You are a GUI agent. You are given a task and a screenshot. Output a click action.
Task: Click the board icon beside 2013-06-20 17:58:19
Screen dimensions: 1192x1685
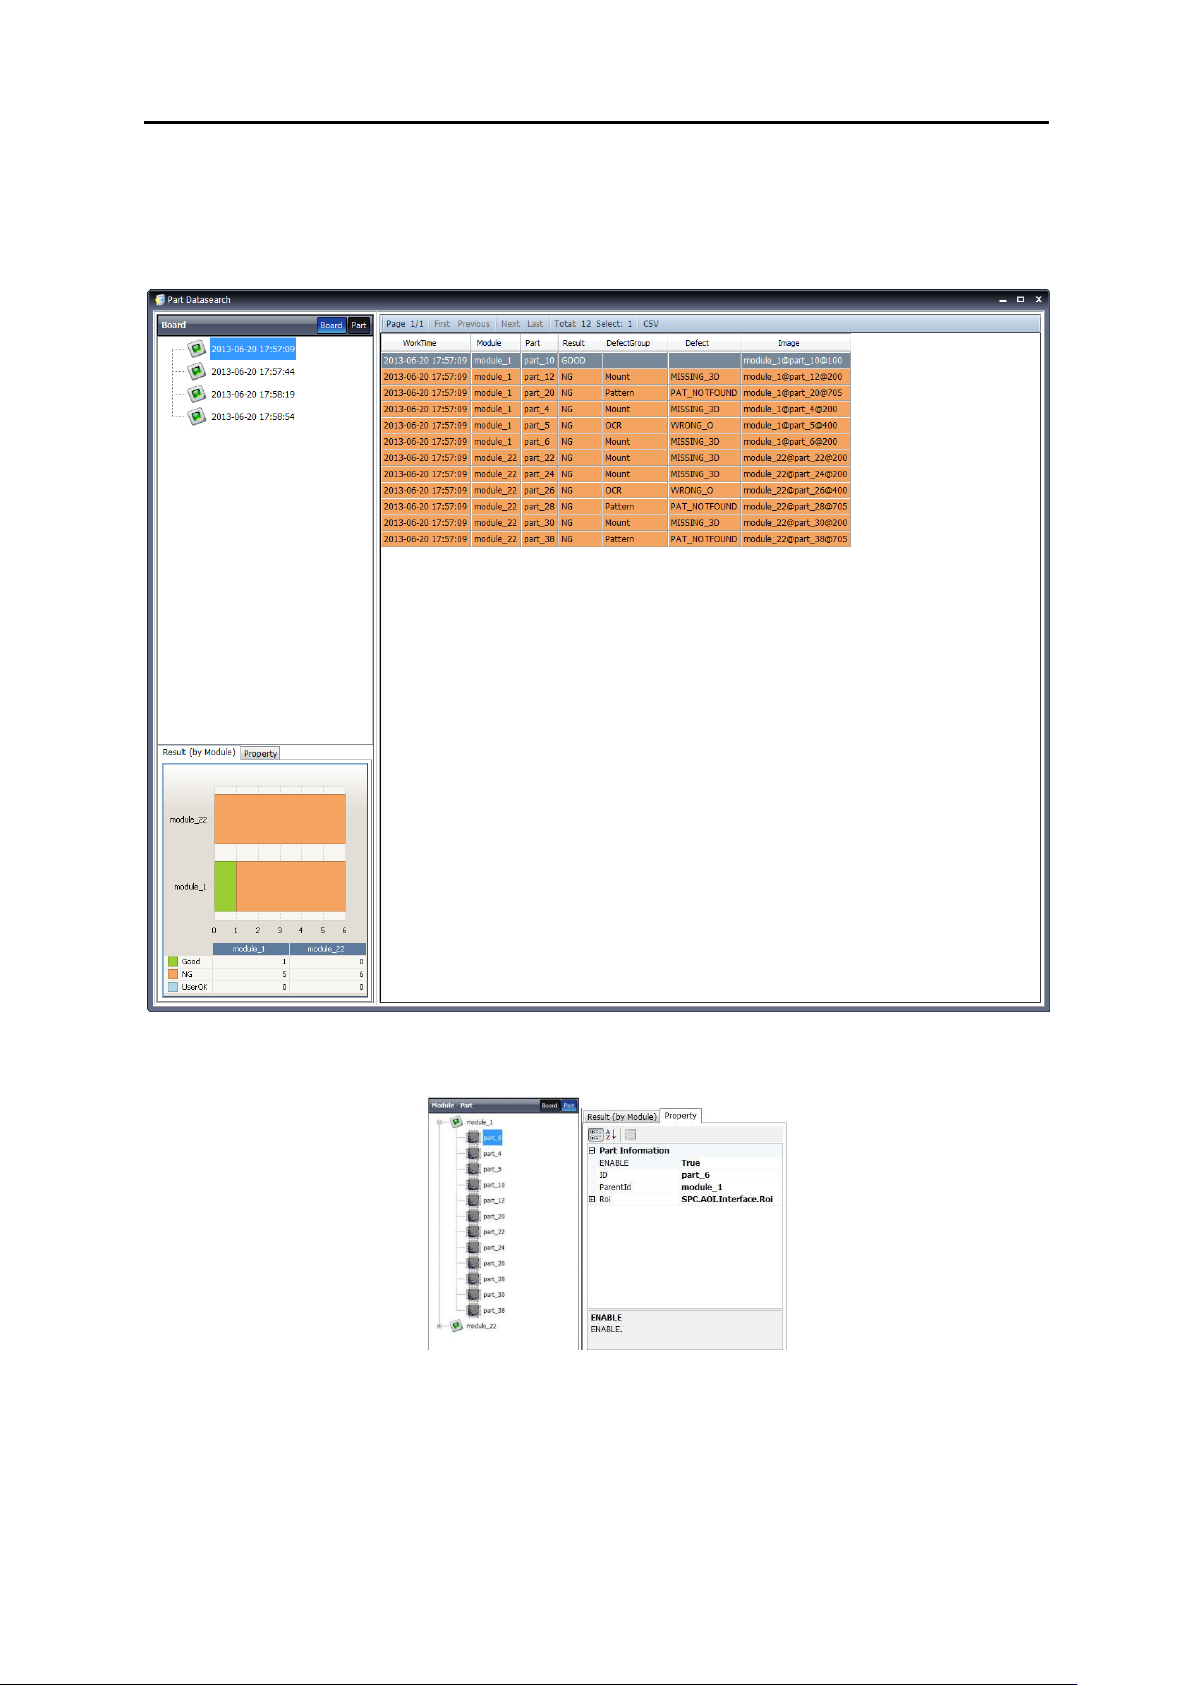click(x=197, y=394)
